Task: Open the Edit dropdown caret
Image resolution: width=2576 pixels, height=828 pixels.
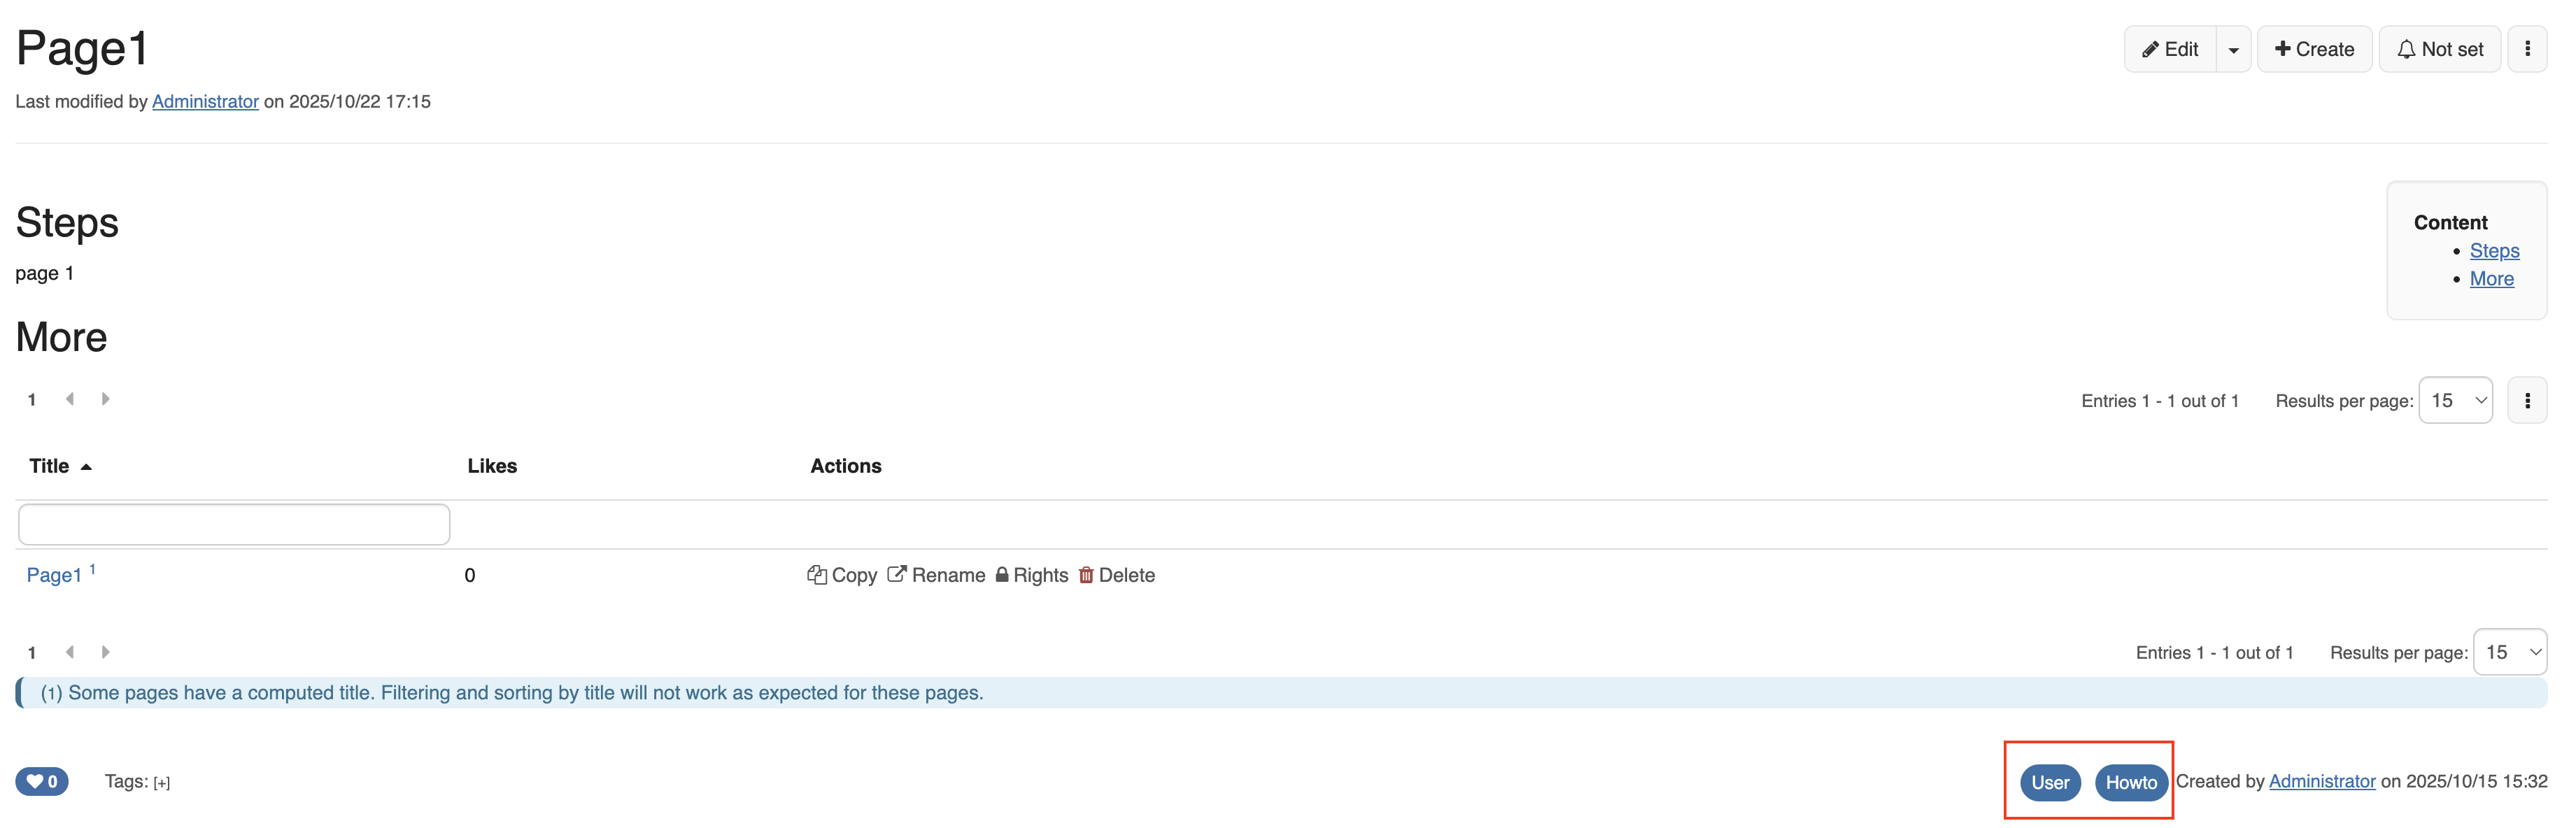Action: click(x=2233, y=49)
